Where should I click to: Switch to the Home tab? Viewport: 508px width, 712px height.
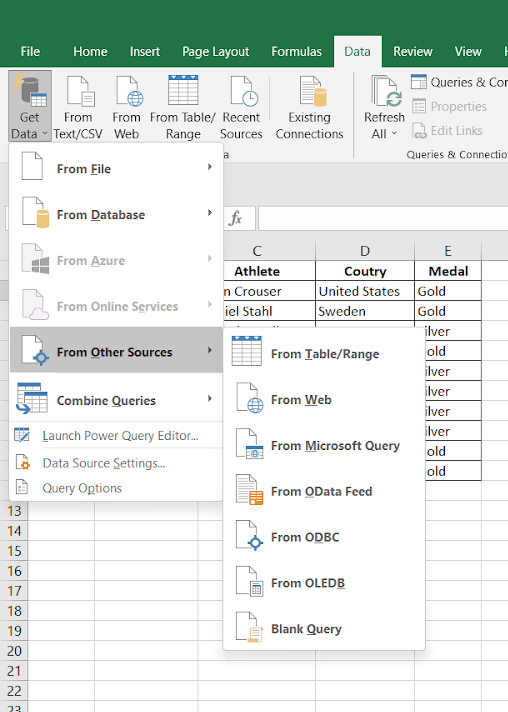click(90, 51)
